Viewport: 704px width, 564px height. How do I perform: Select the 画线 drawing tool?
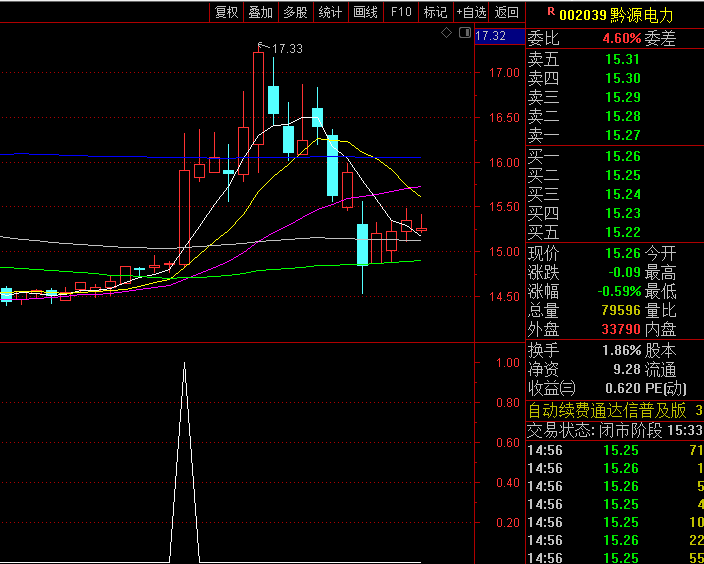click(365, 12)
